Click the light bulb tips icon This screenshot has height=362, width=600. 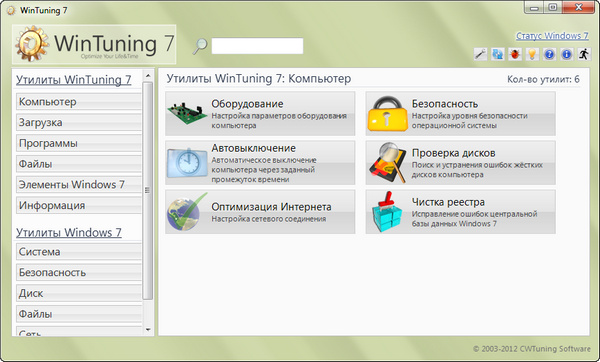click(x=532, y=54)
